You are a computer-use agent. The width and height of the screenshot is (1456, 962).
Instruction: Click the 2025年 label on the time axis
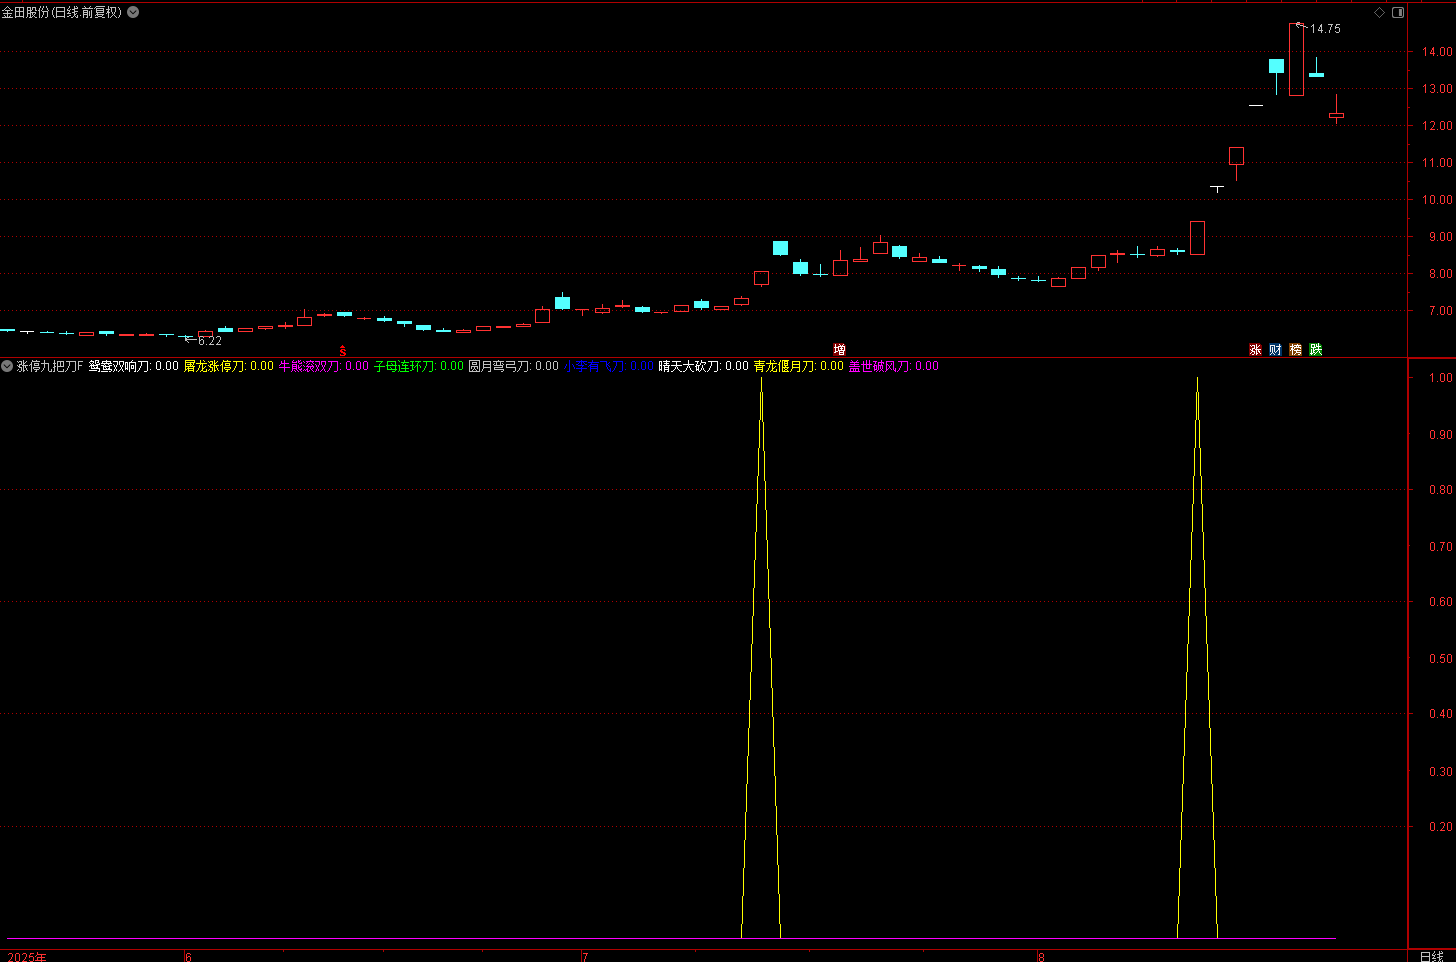tap(27, 957)
